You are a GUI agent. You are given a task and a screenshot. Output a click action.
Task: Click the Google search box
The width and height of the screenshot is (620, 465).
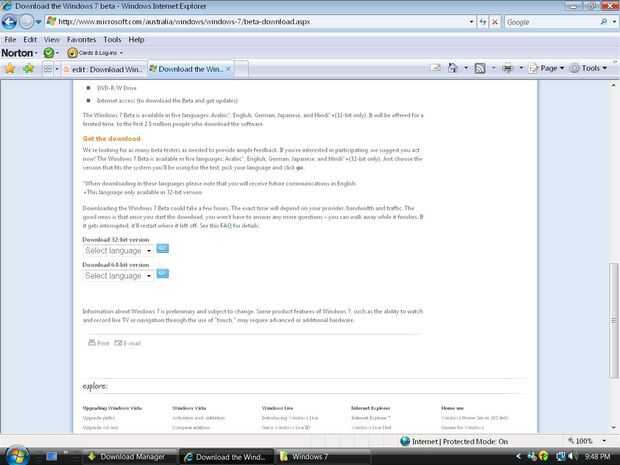point(552,22)
